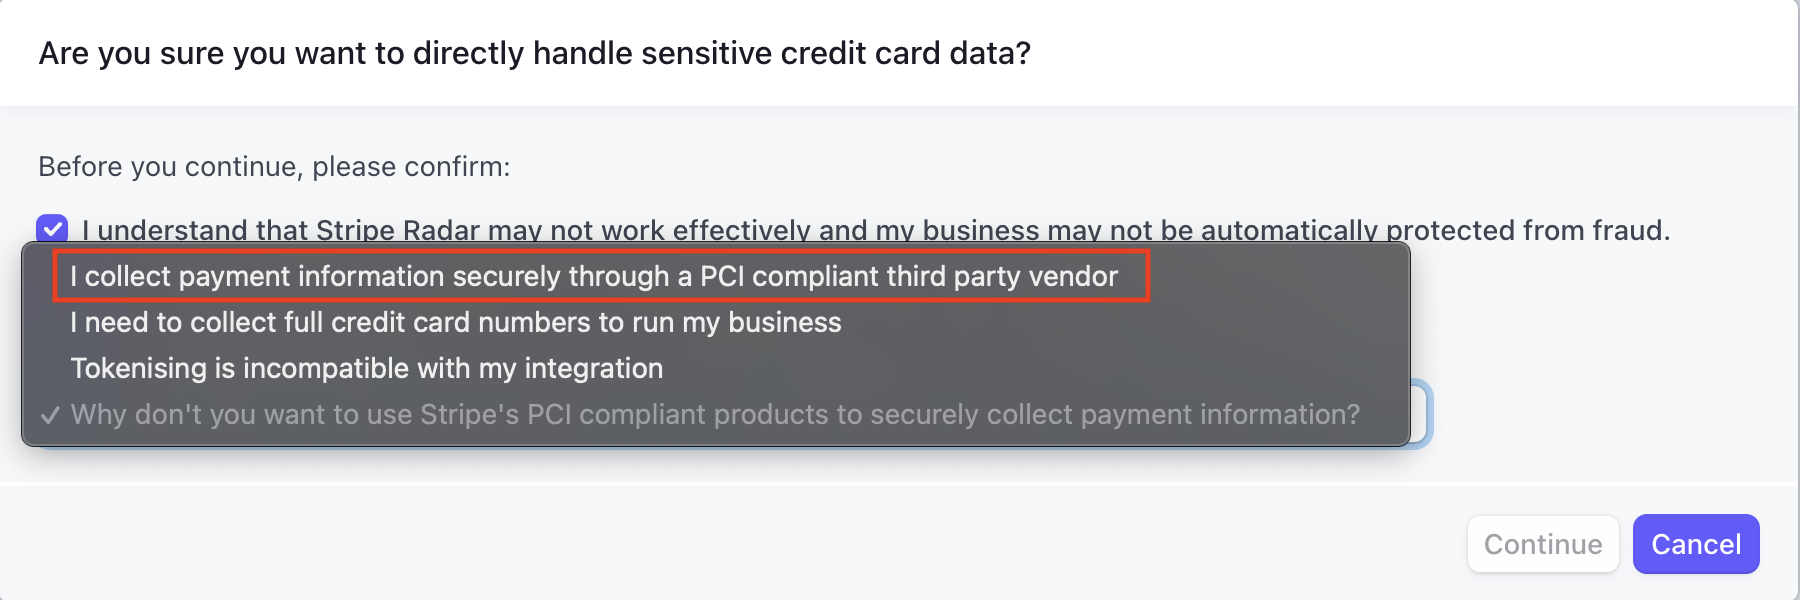Click the blue tick inside the Radar checkbox
The height and width of the screenshot is (600, 1800).
pos(52,229)
